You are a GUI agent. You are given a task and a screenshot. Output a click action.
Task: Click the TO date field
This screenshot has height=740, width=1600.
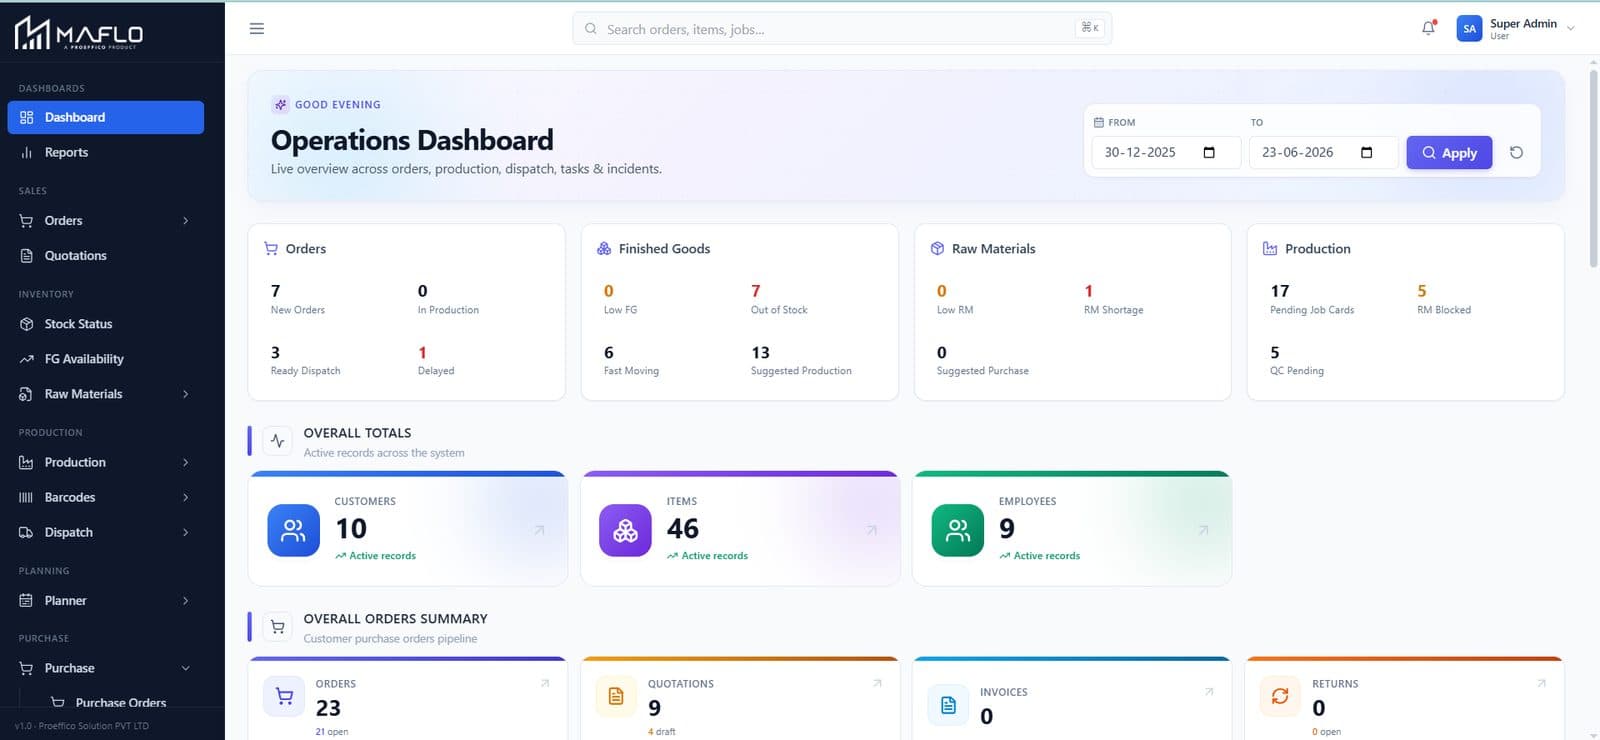pos(1324,152)
